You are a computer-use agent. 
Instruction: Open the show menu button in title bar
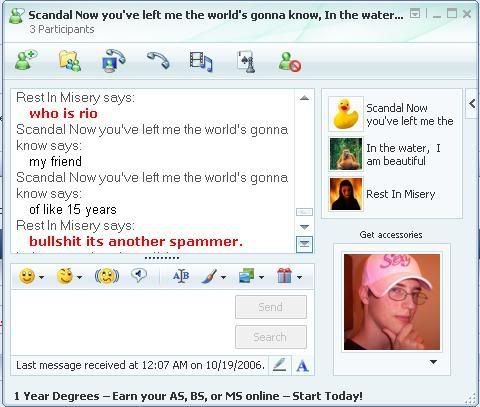point(415,14)
